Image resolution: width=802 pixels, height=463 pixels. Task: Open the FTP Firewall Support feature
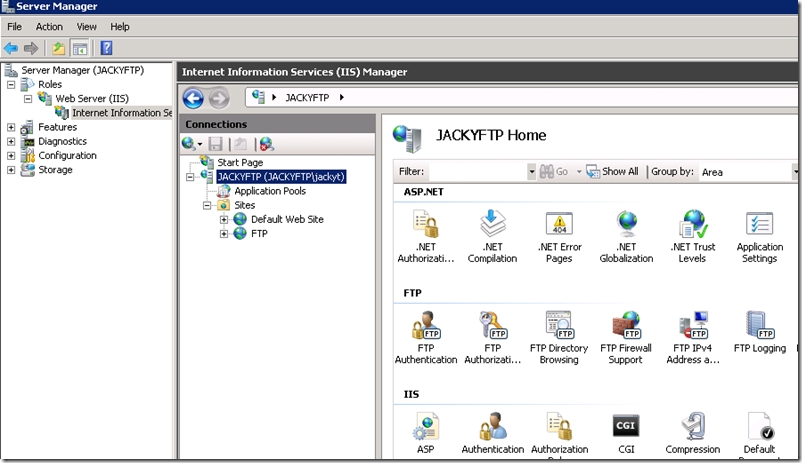click(626, 337)
